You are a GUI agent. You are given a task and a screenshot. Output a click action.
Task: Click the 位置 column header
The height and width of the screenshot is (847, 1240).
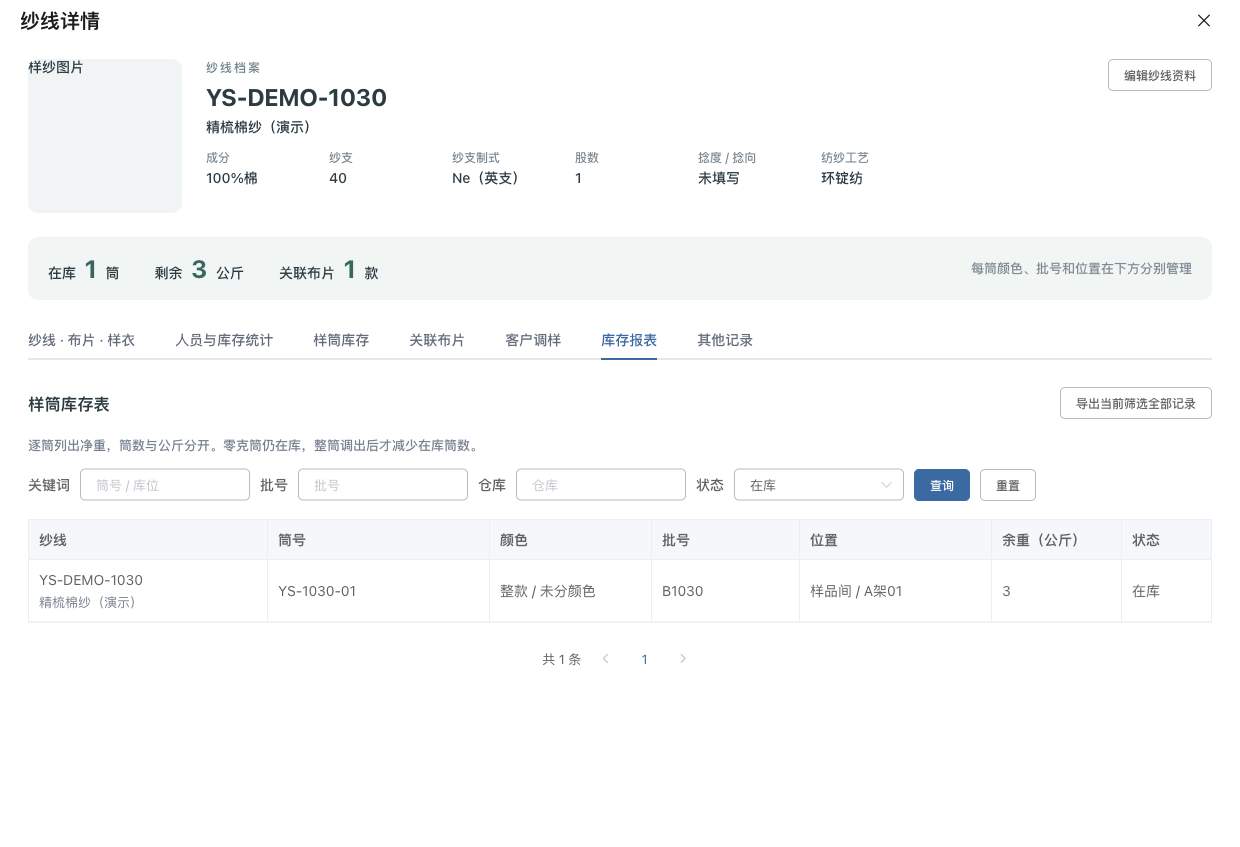896,540
